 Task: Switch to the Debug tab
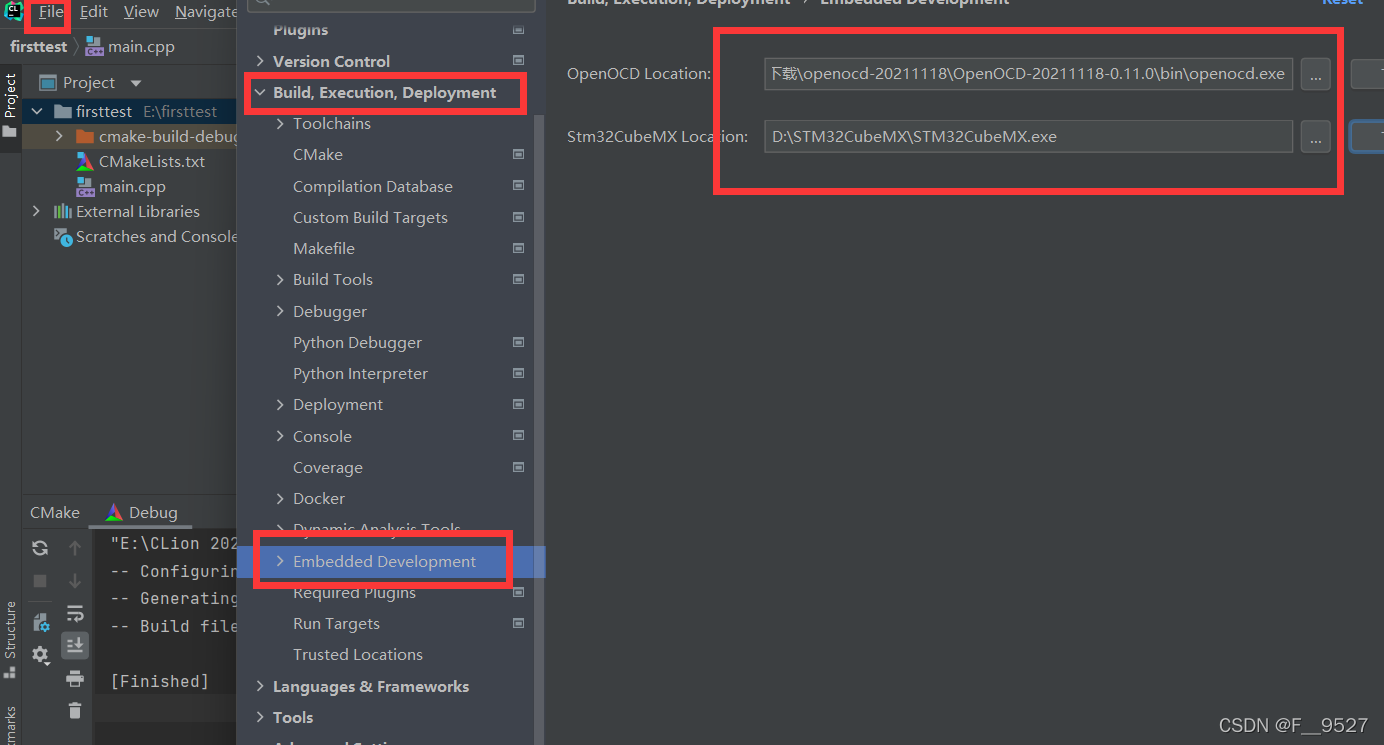142,512
